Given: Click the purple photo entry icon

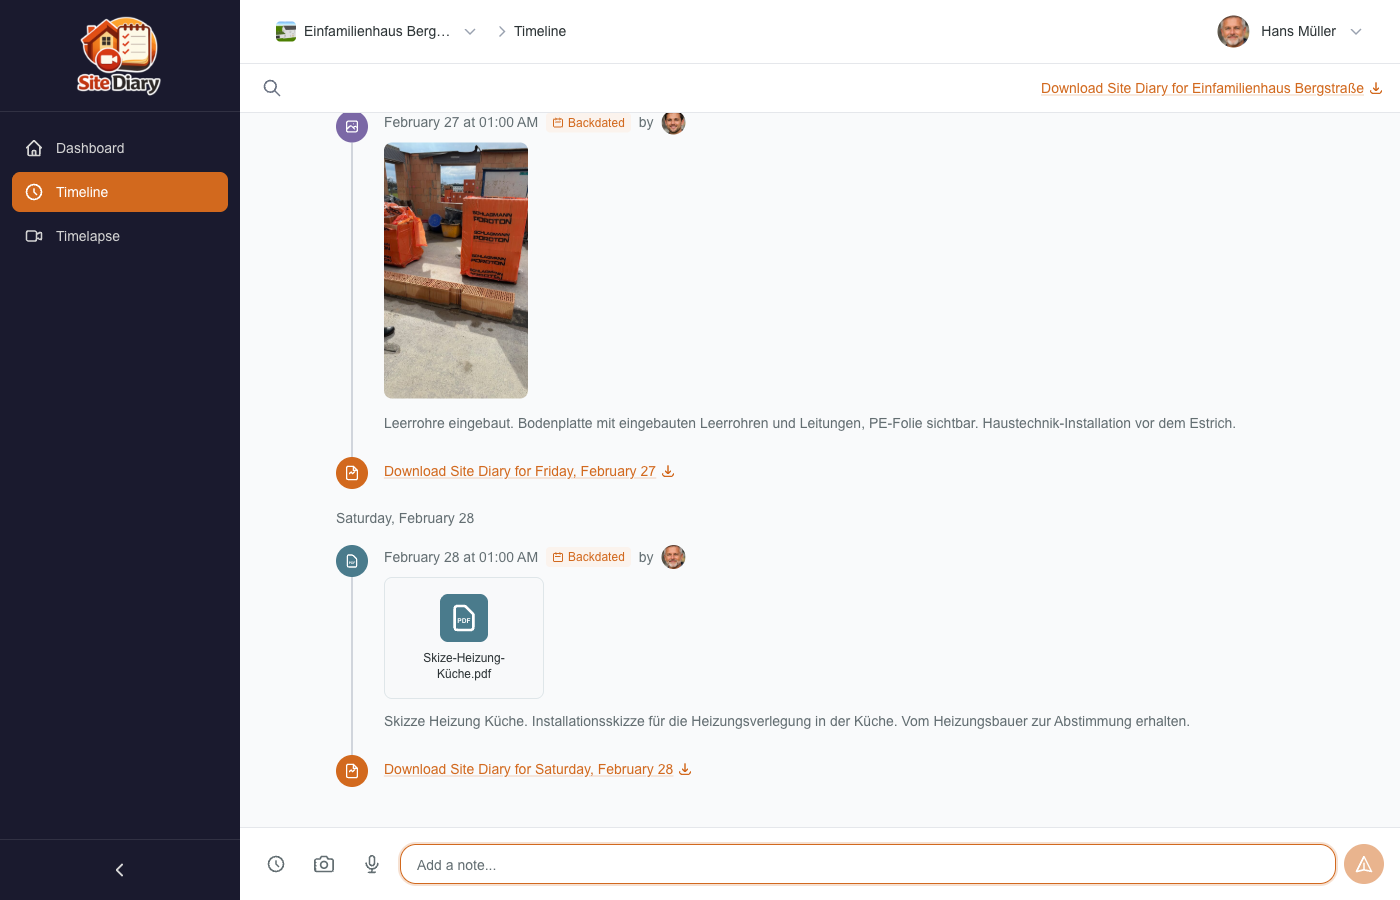Looking at the screenshot, I should click(352, 126).
